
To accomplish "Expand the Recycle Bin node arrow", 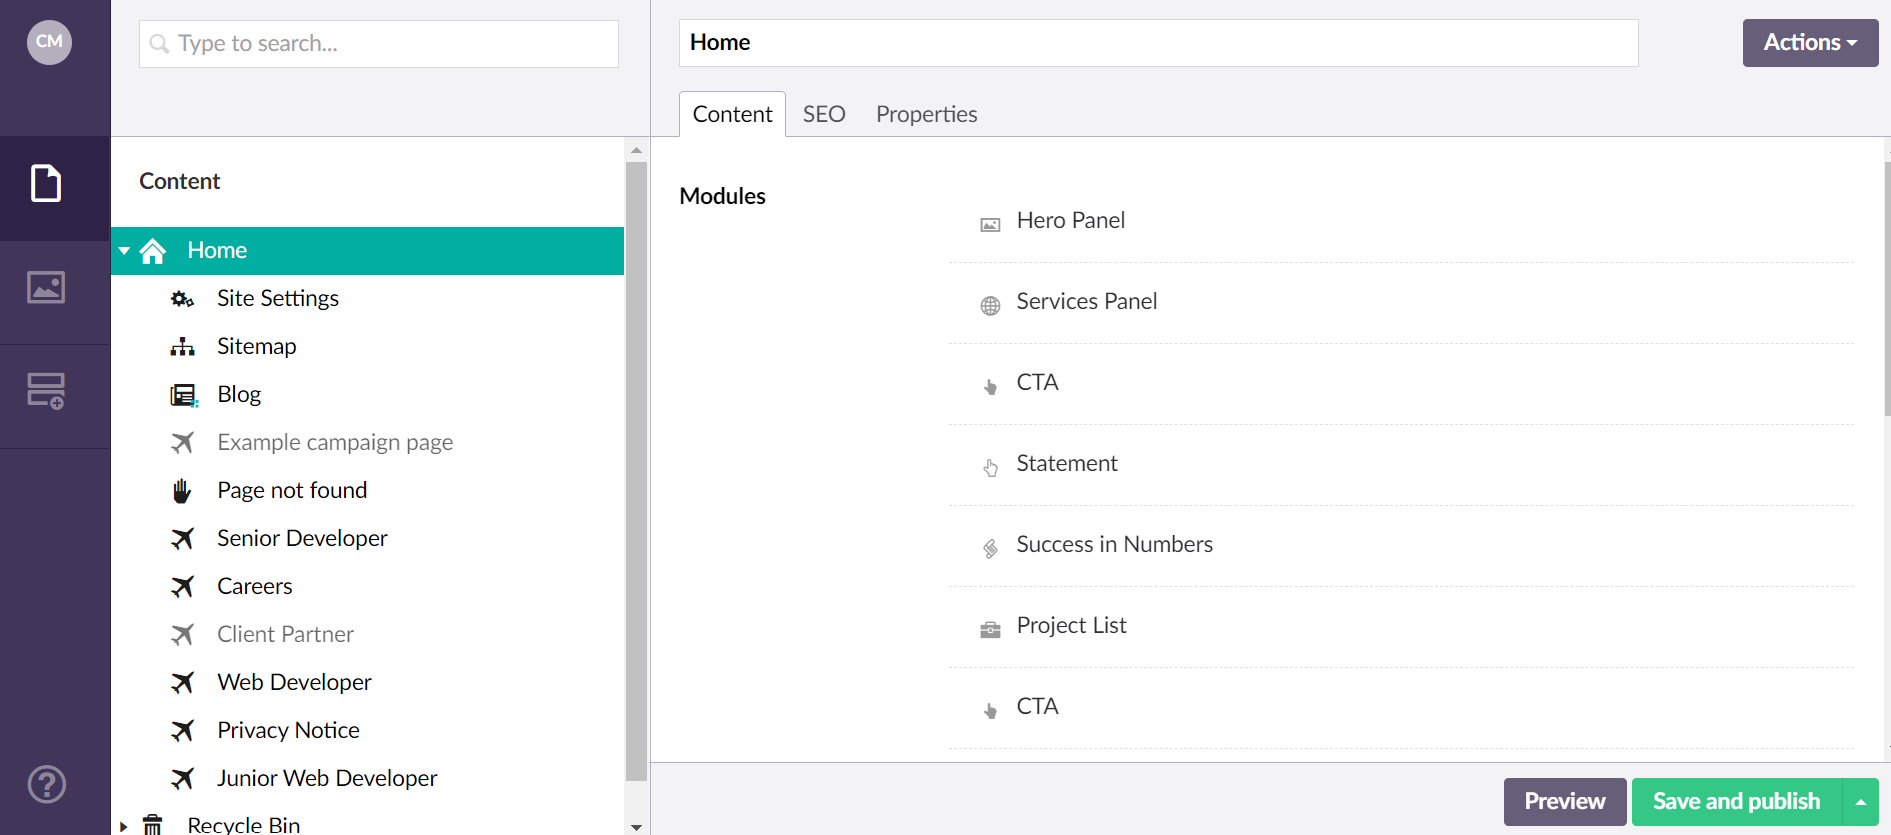I will click(124, 826).
